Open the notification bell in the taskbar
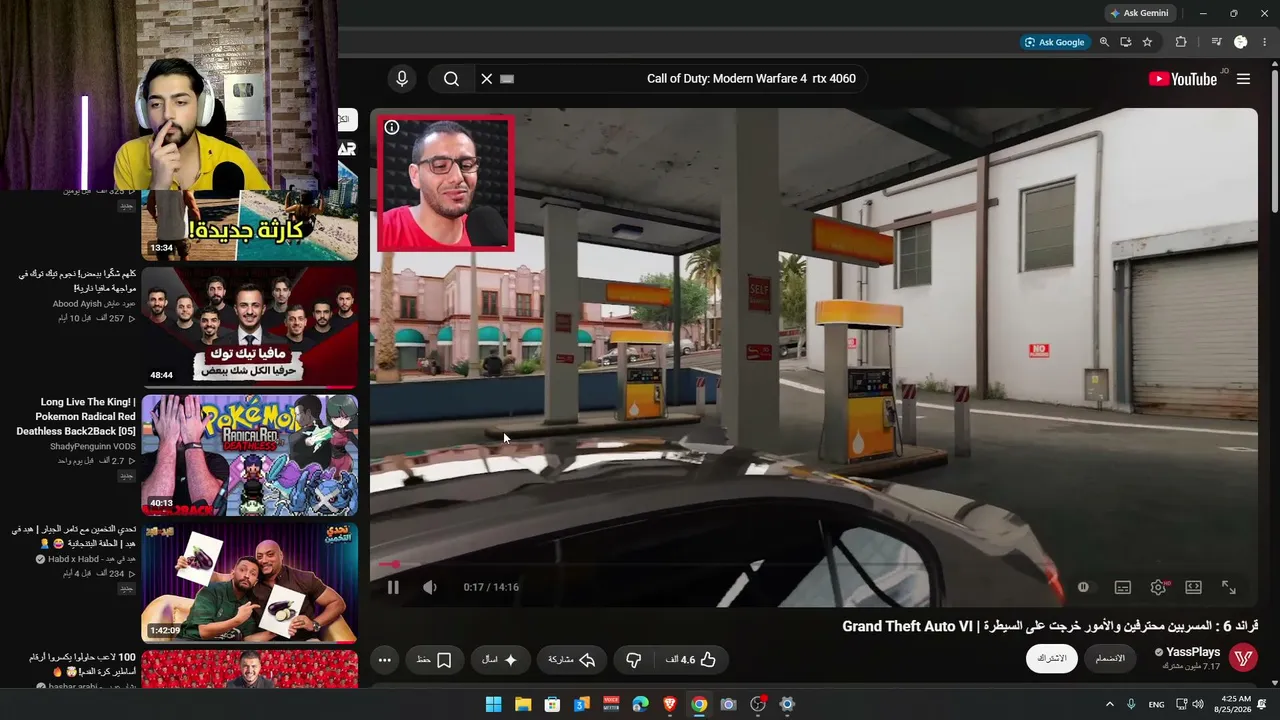This screenshot has height=720, width=1280. 1262,704
